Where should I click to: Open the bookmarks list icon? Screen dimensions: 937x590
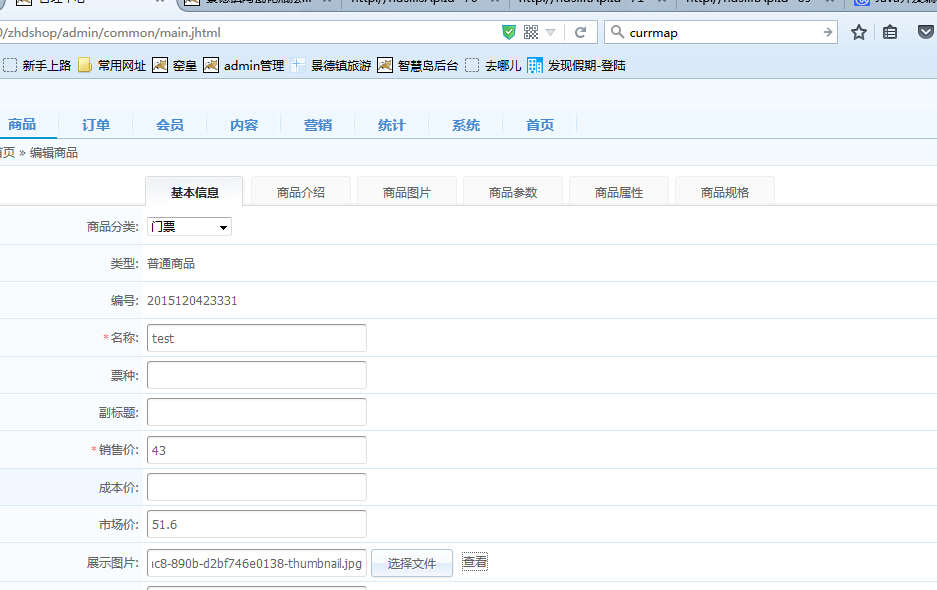[x=890, y=32]
